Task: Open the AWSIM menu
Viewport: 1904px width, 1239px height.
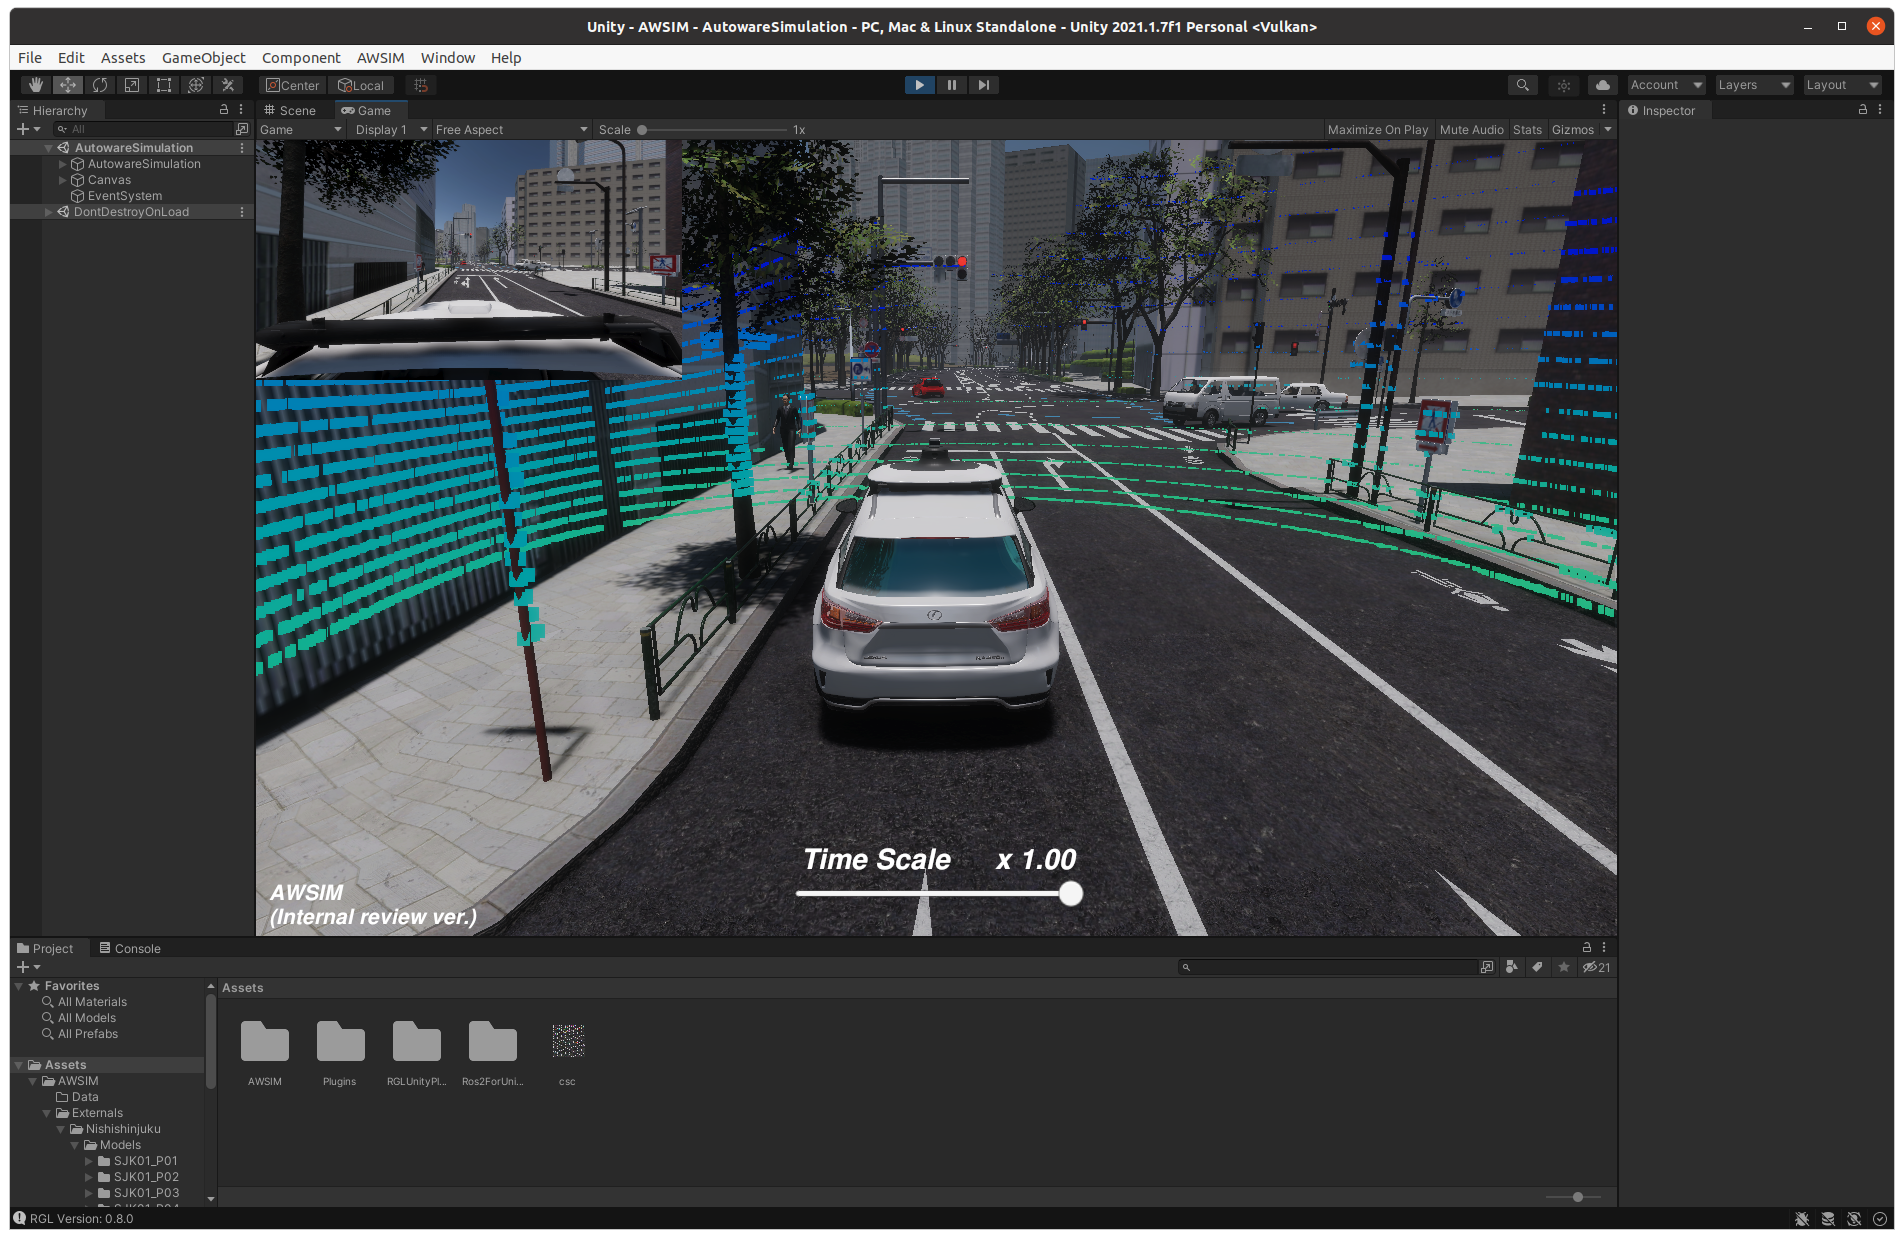Action: [x=380, y=57]
